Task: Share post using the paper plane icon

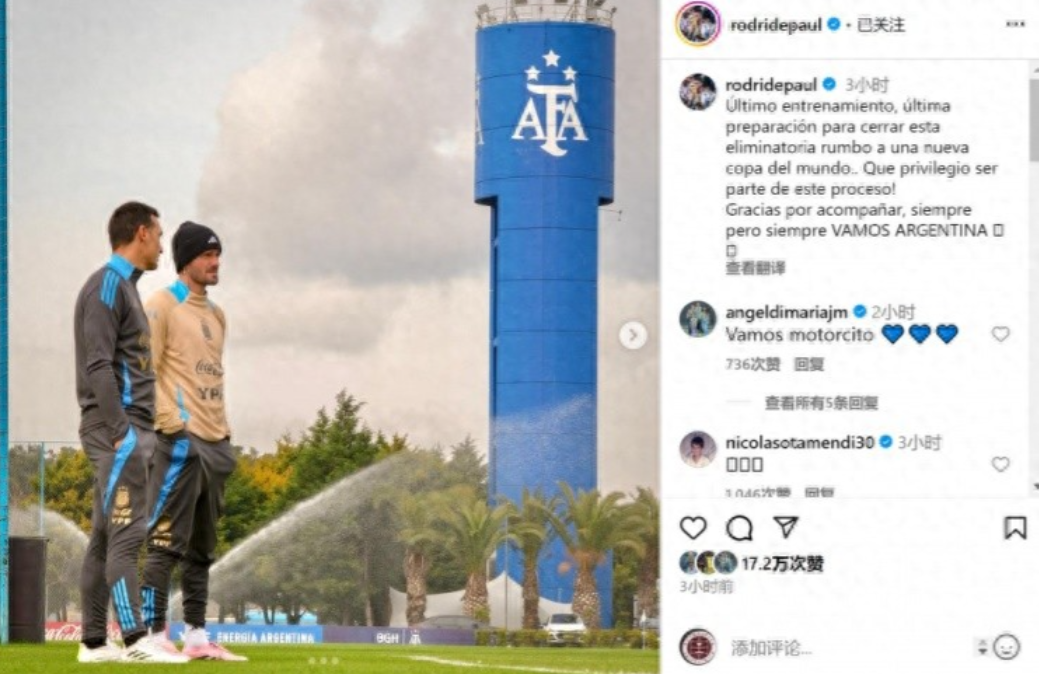Action: (x=785, y=527)
